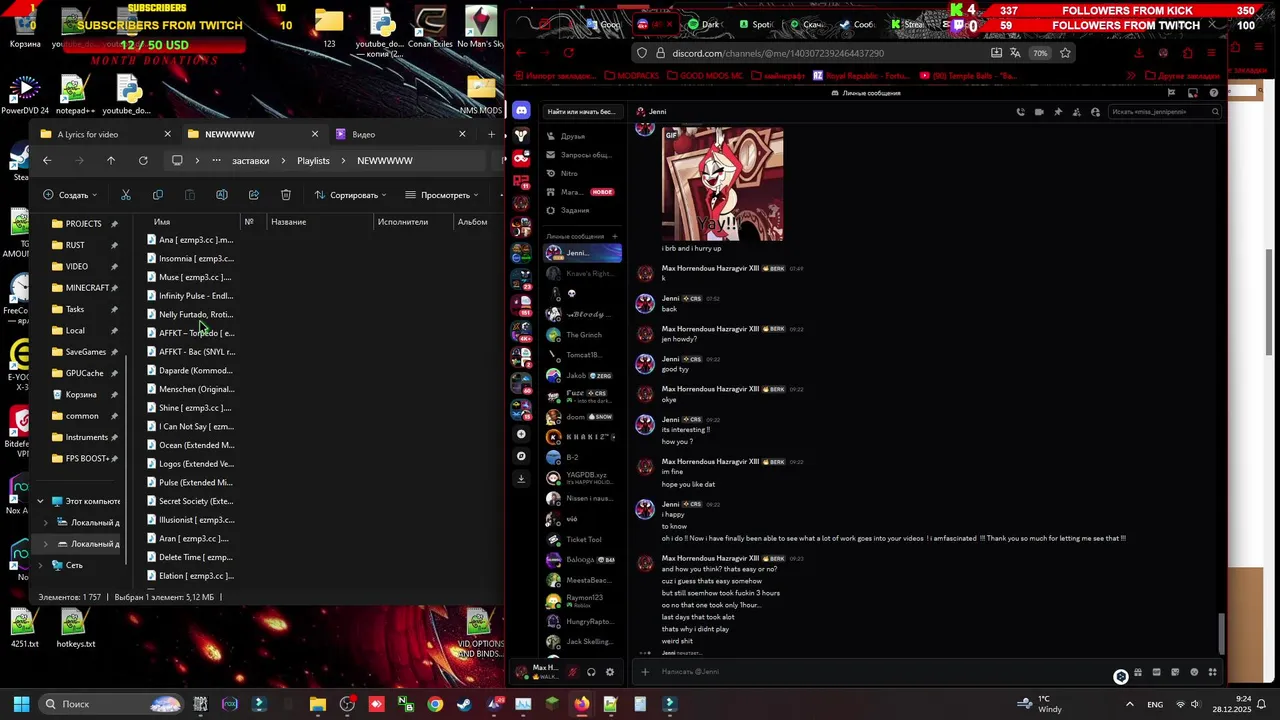Click Explorer cut scissors icon
Image resolution: width=1280 pixels, height=720 pixels.
126,195
